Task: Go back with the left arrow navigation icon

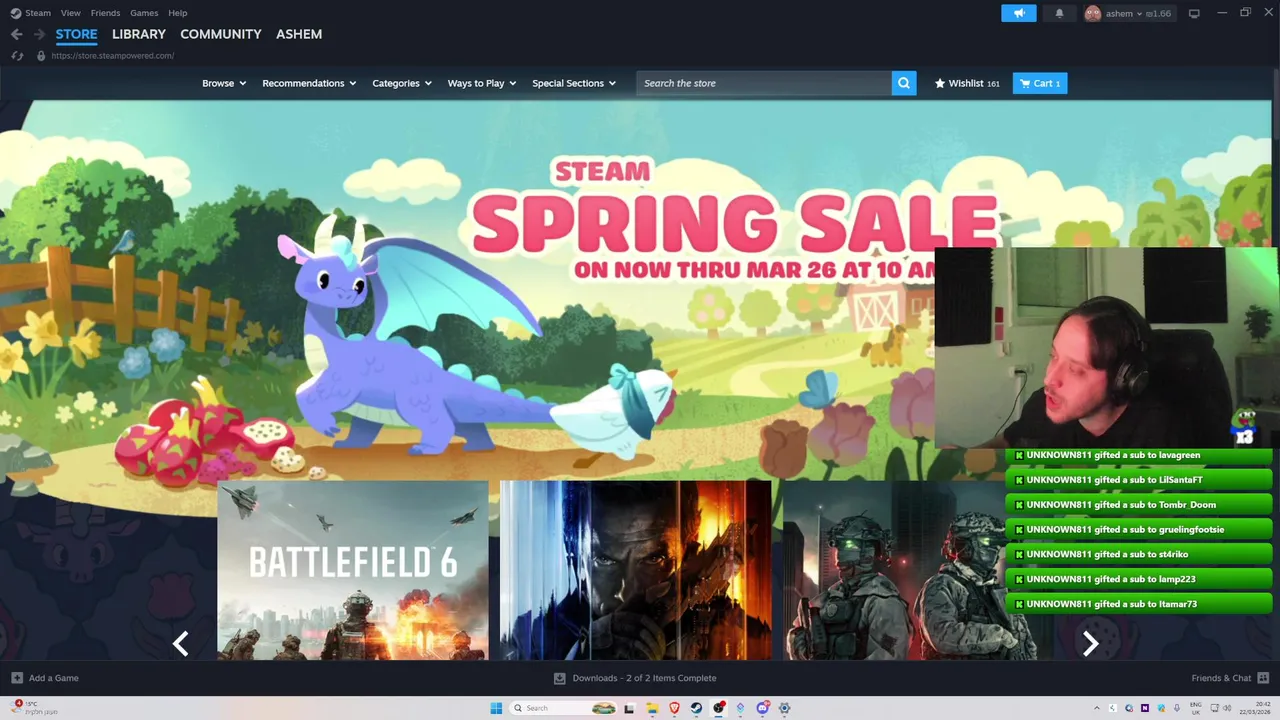Action: (16, 34)
